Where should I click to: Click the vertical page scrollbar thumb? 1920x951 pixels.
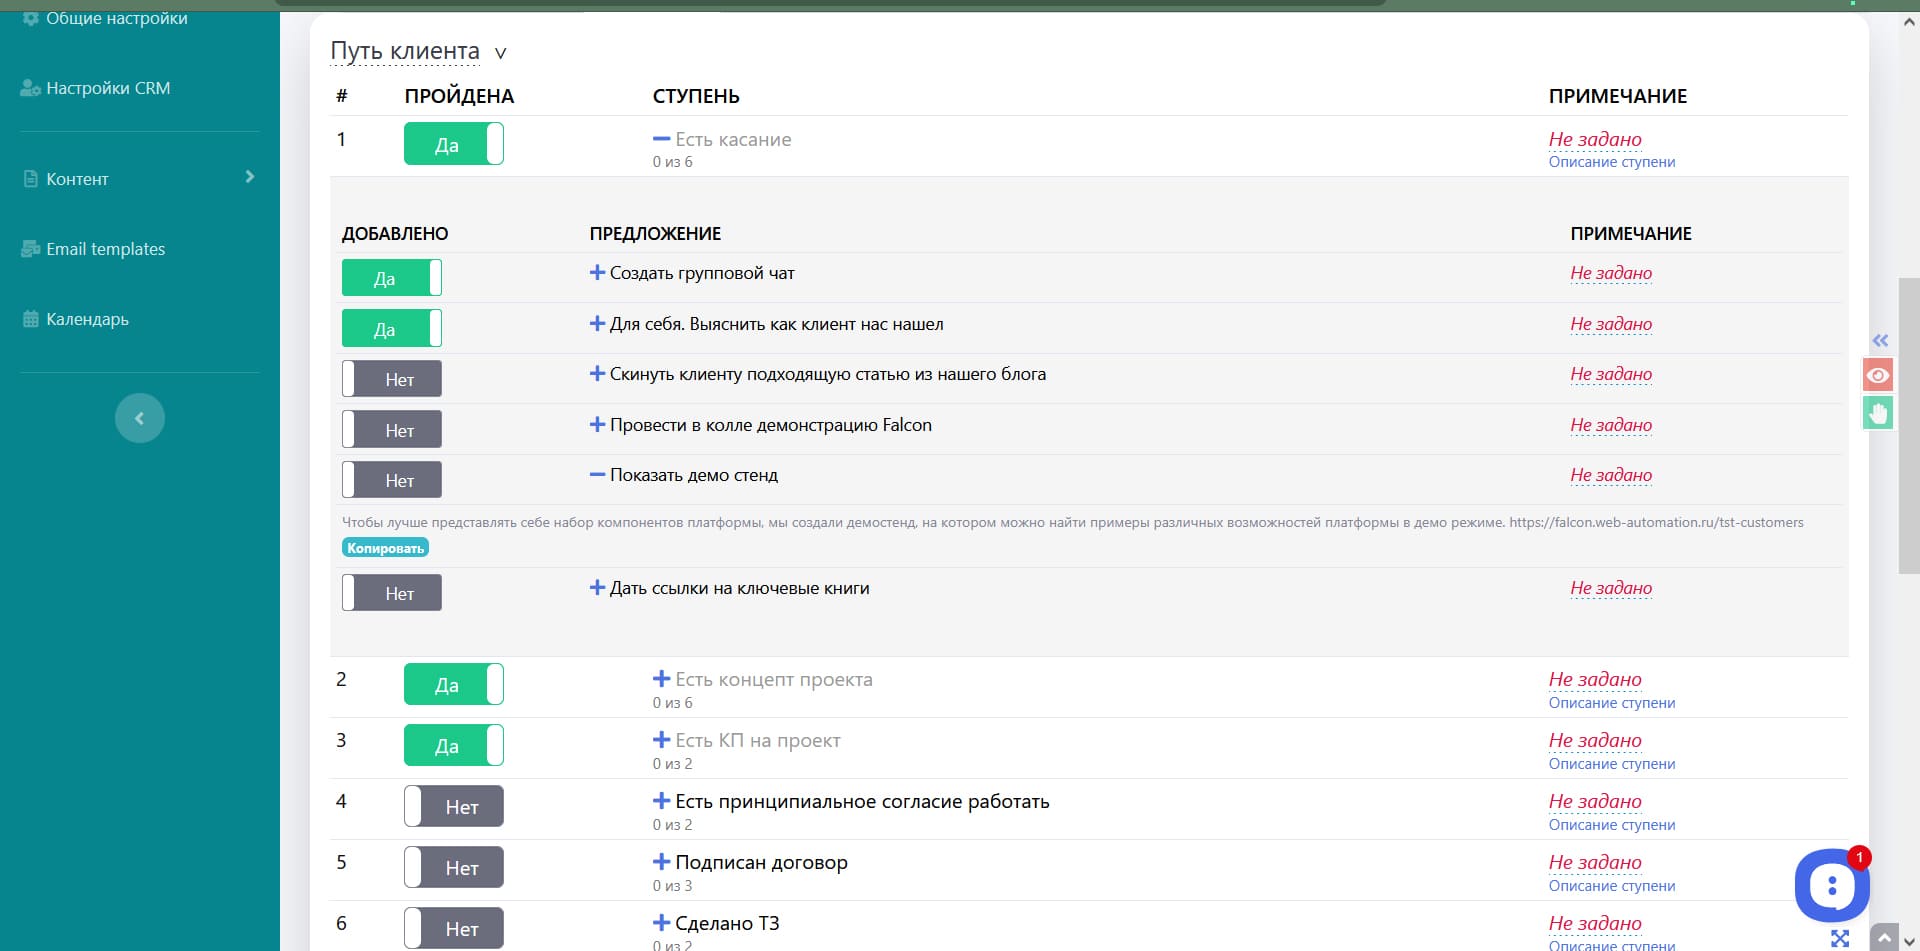(x=1908, y=425)
